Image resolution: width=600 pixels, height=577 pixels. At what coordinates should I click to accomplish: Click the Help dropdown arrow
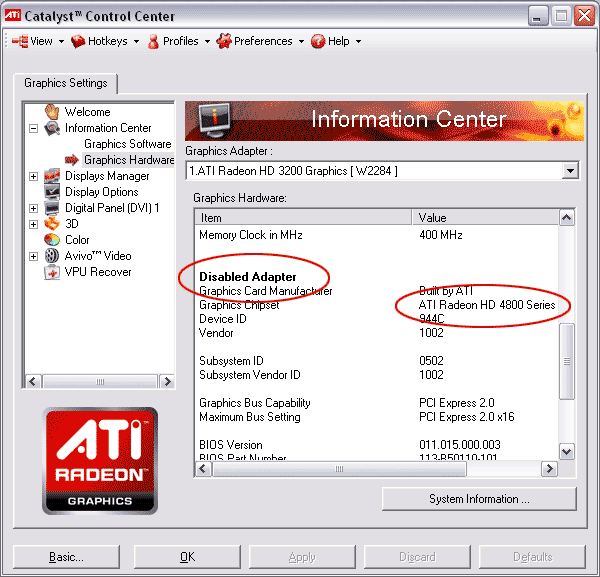[x=358, y=41]
